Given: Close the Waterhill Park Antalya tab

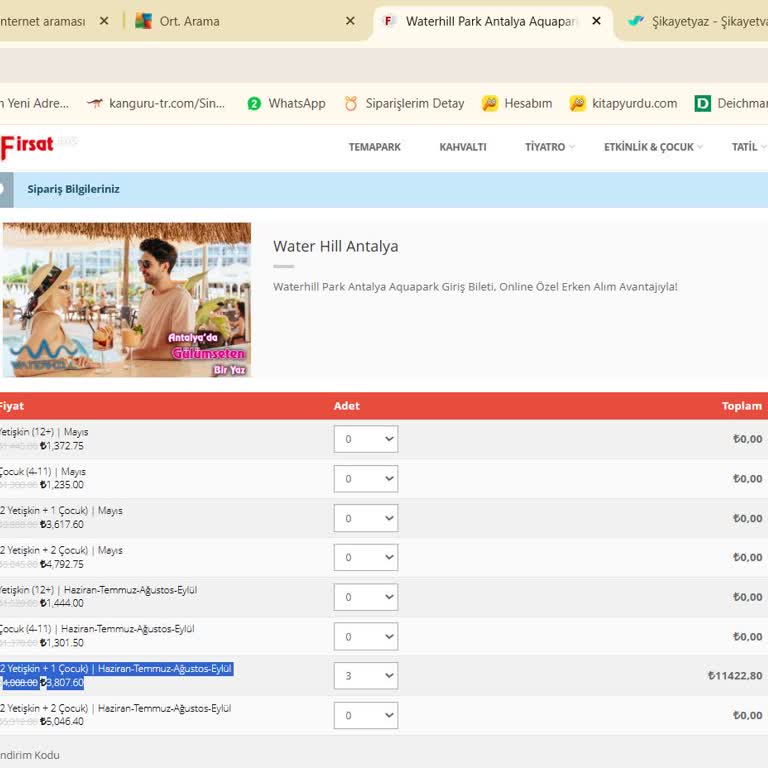Looking at the screenshot, I should coord(597,21).
